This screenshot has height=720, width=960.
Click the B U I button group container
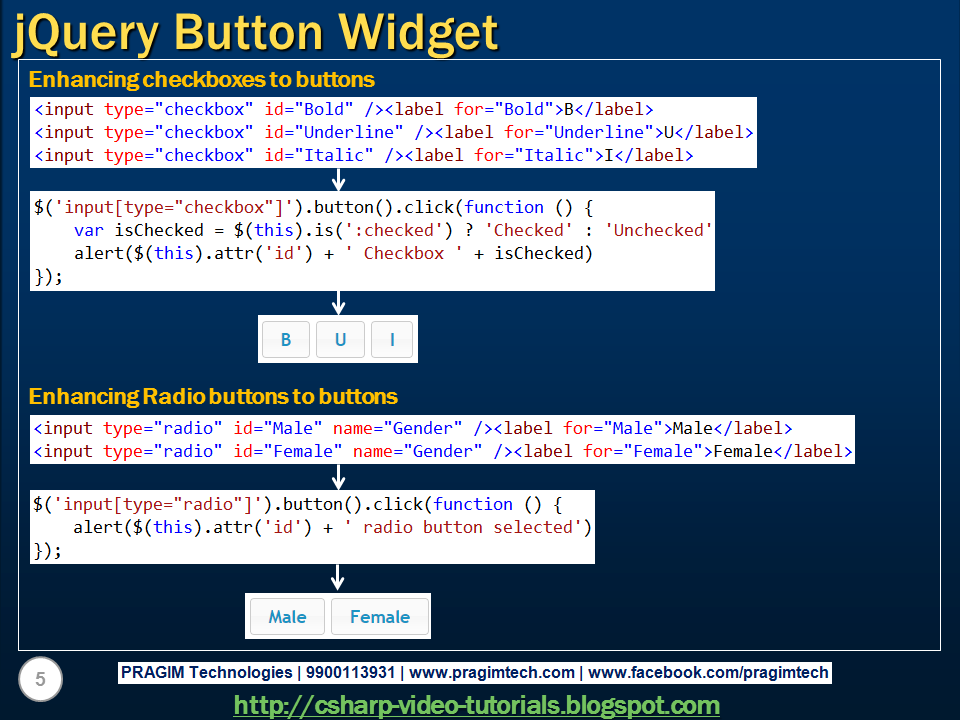(339, 339)
